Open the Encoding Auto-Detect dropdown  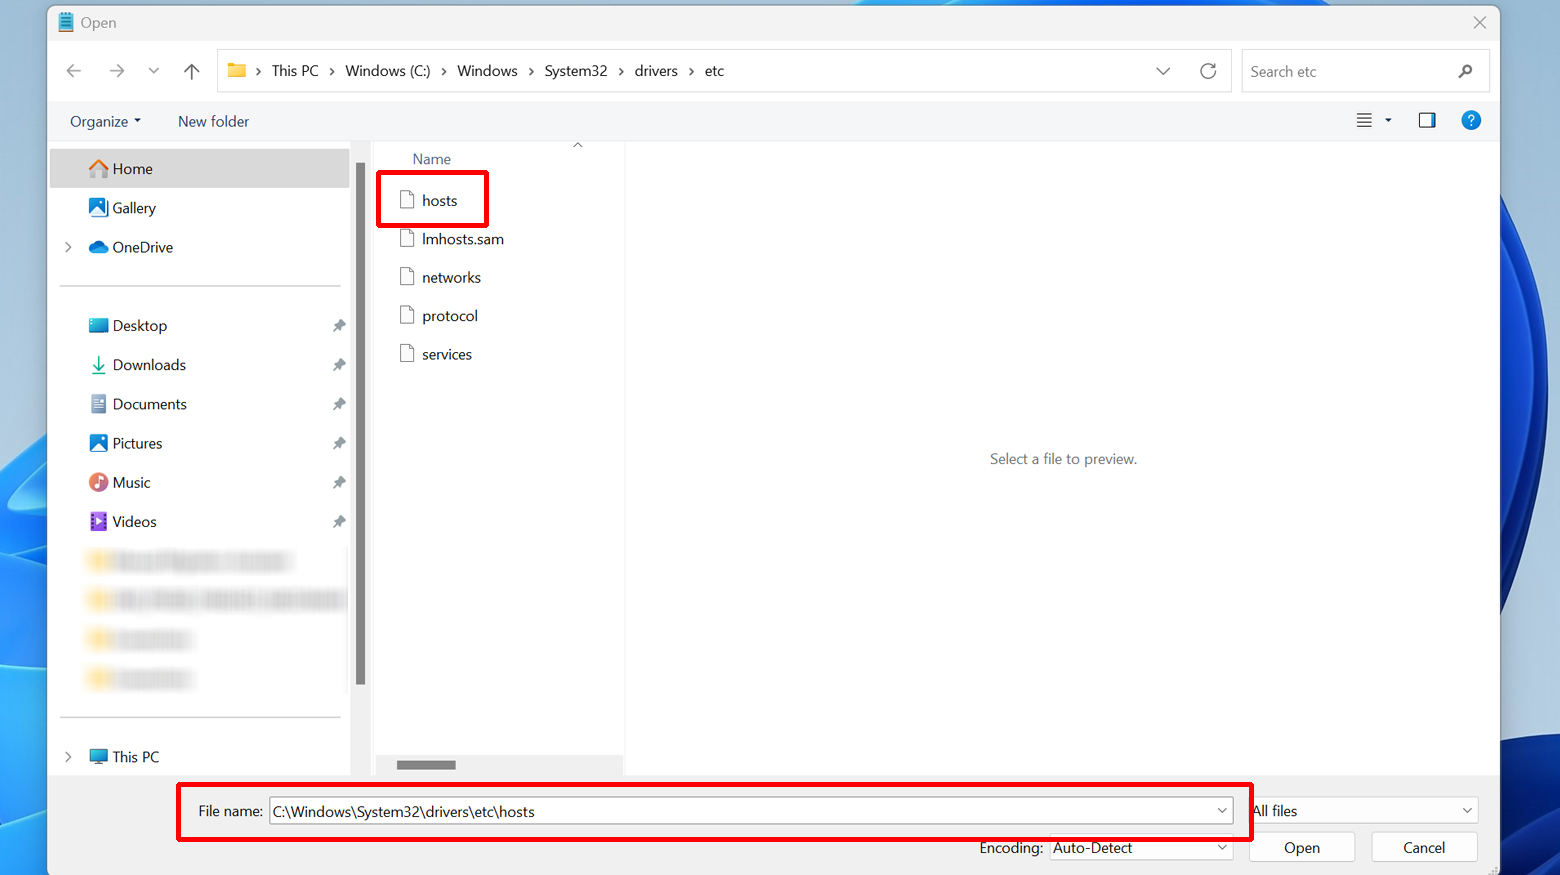[x=1140, y=848]
